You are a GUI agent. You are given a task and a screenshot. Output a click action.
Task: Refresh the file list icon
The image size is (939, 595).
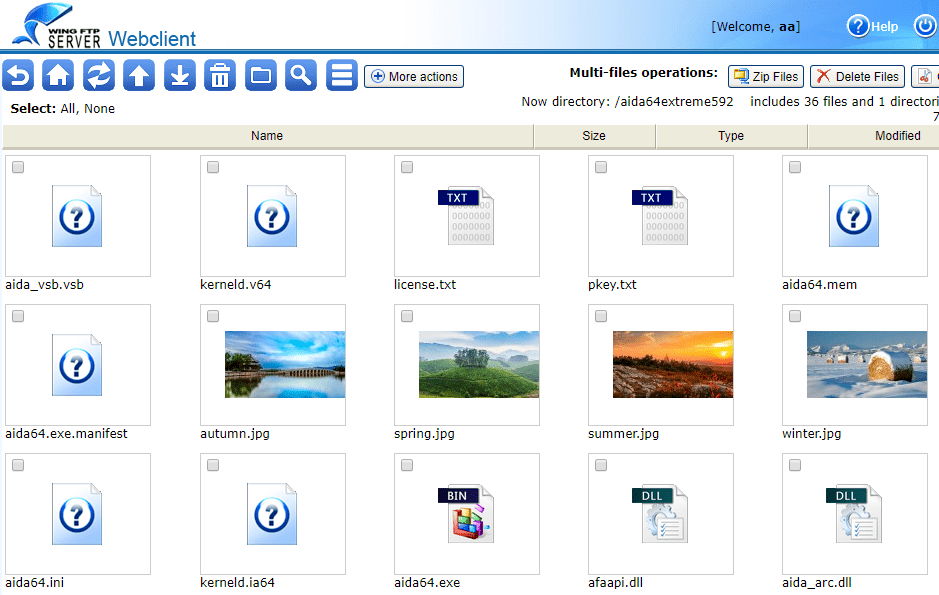[99, 75]
